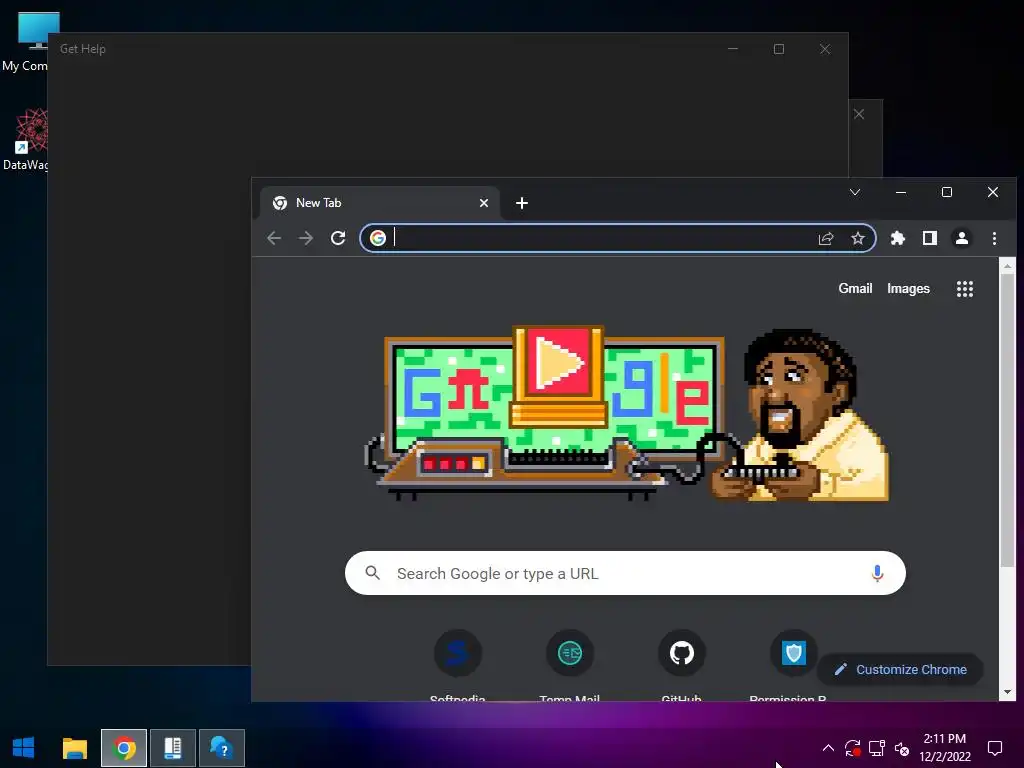Close the New Tab tab
Screen dimensions: 1024x768
pyautogui.click(x=484, y=203)
